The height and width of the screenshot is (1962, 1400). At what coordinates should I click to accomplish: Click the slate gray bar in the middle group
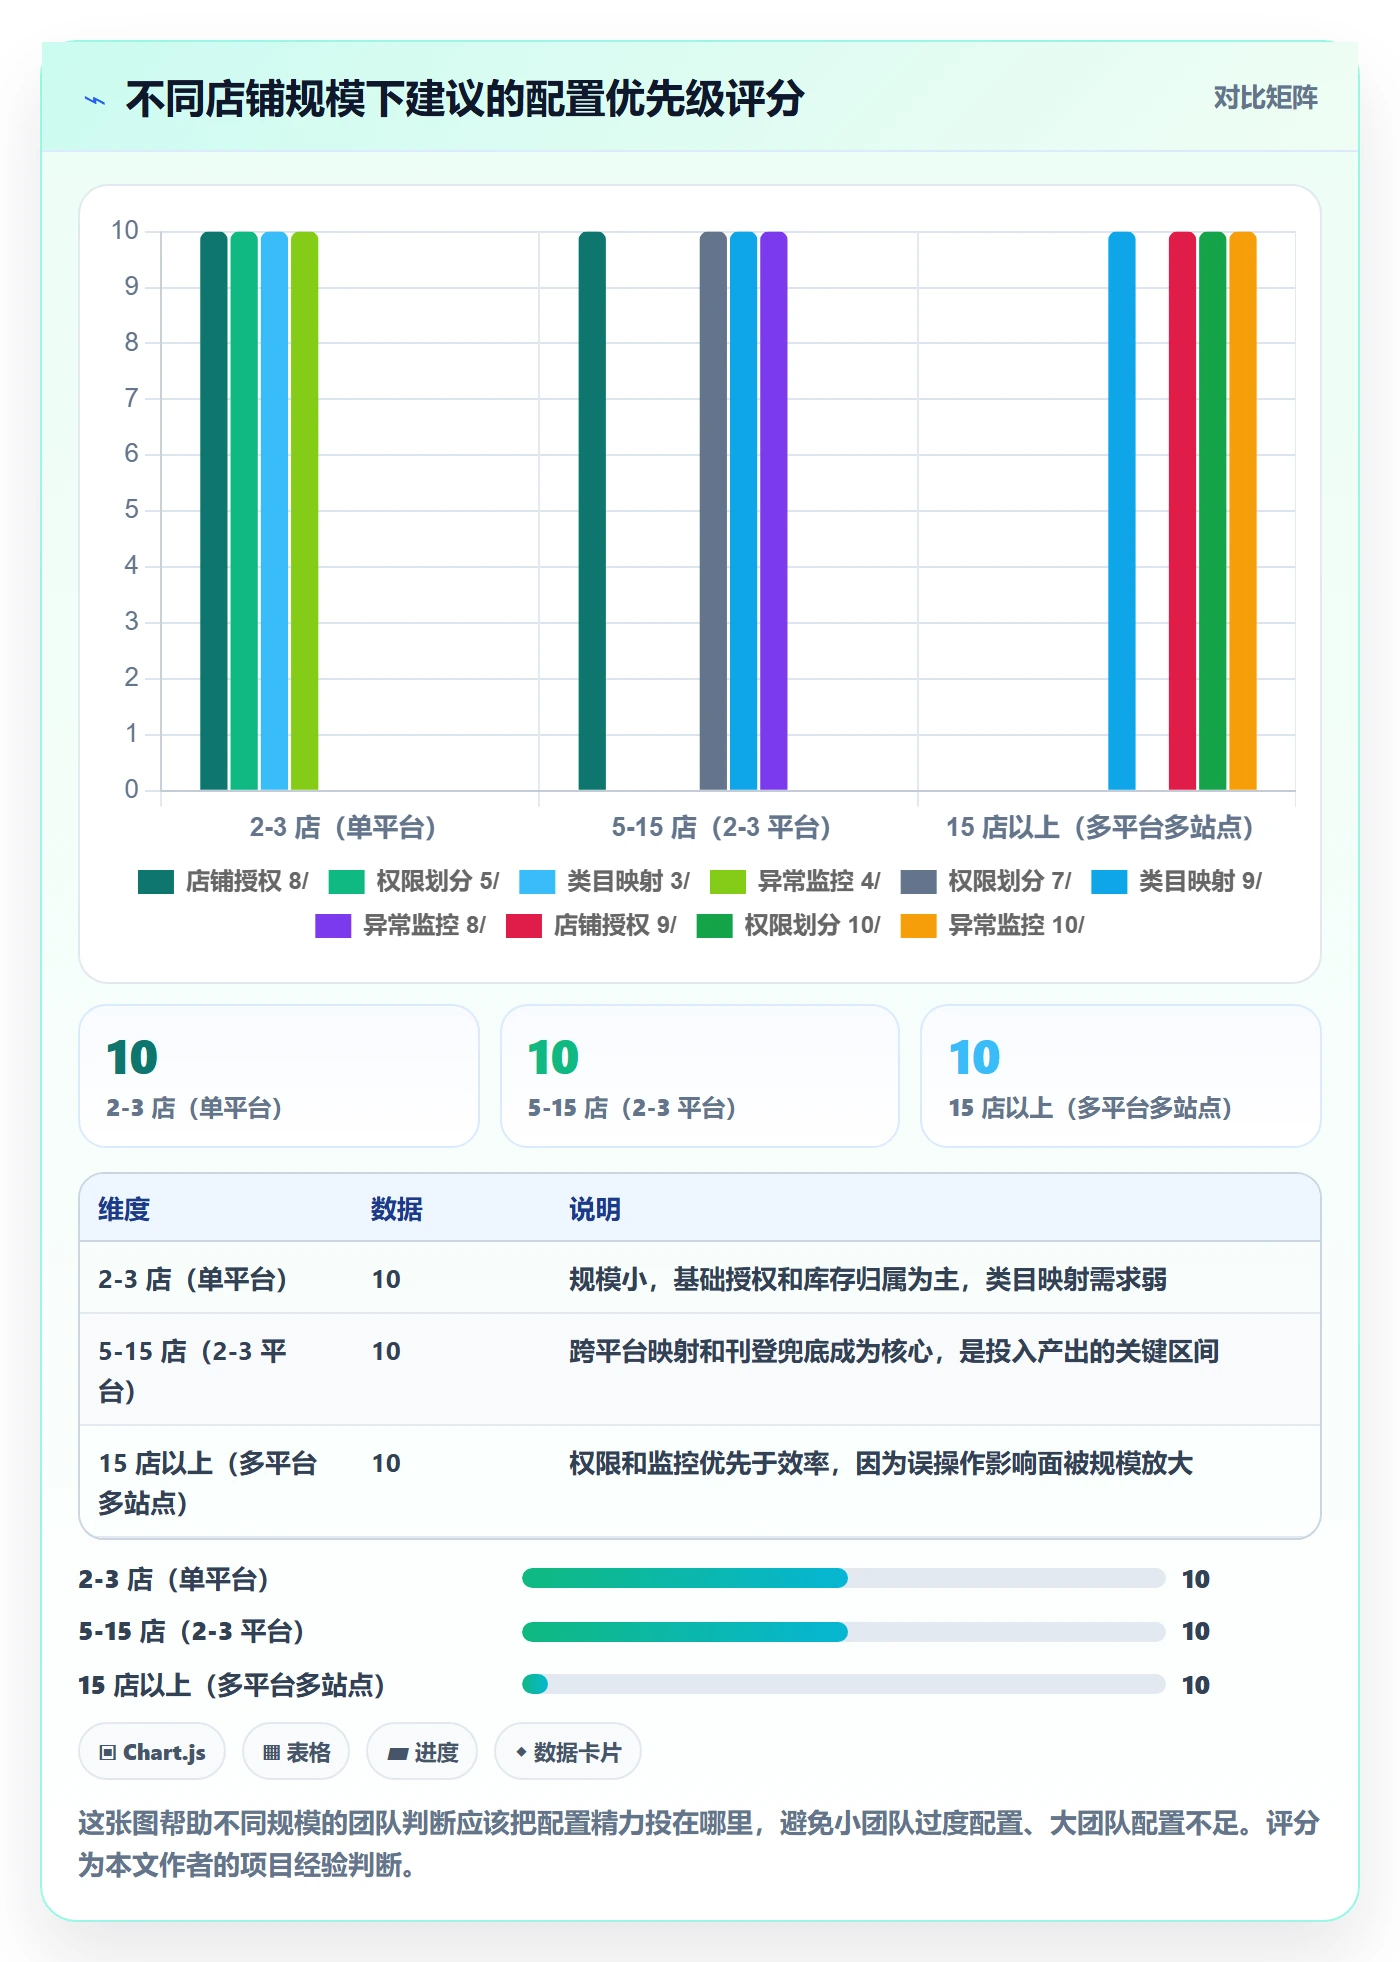[x=713, y=511]
